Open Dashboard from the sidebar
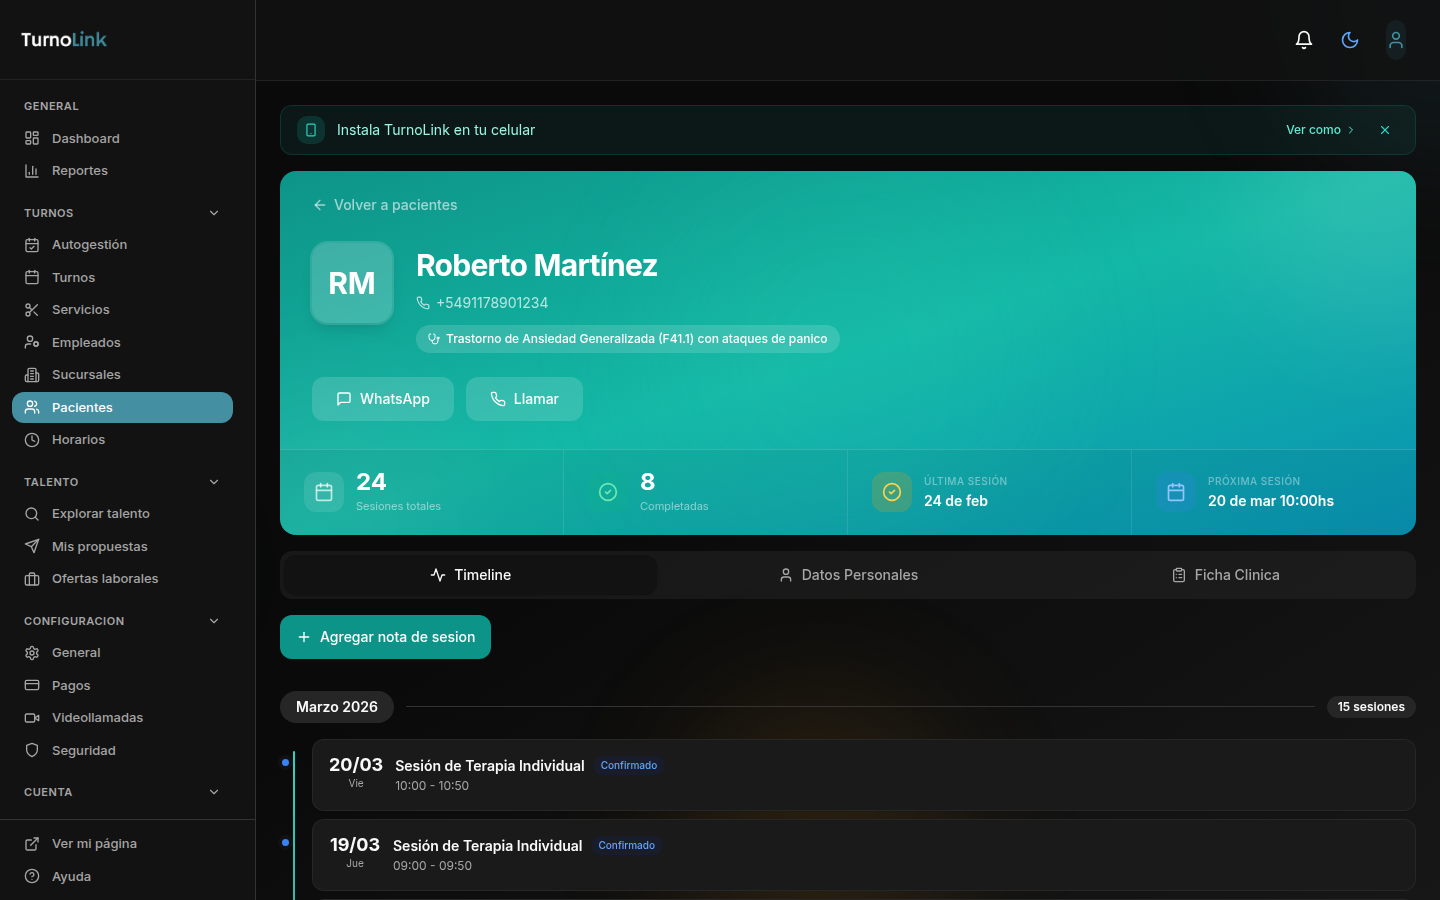1440x900 pixels. point(85,139)
